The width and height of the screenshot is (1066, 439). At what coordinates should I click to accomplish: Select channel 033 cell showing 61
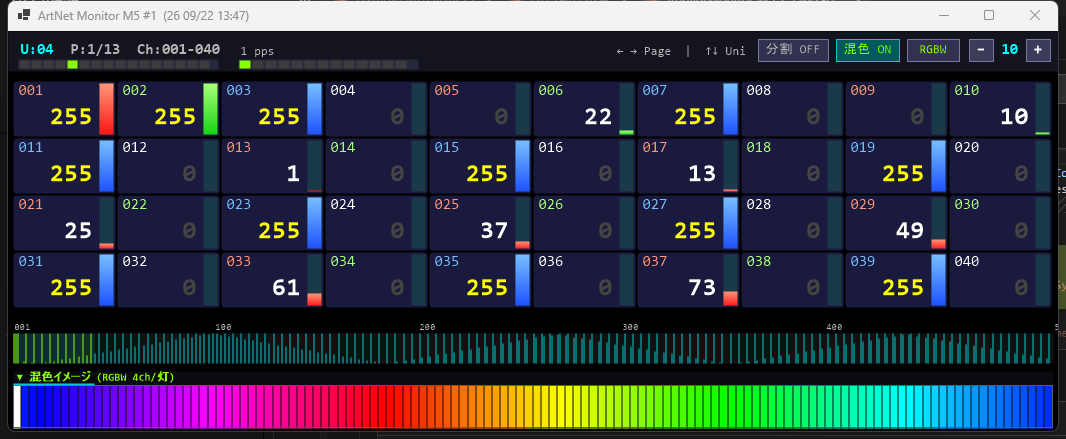(x=273, y=280)
